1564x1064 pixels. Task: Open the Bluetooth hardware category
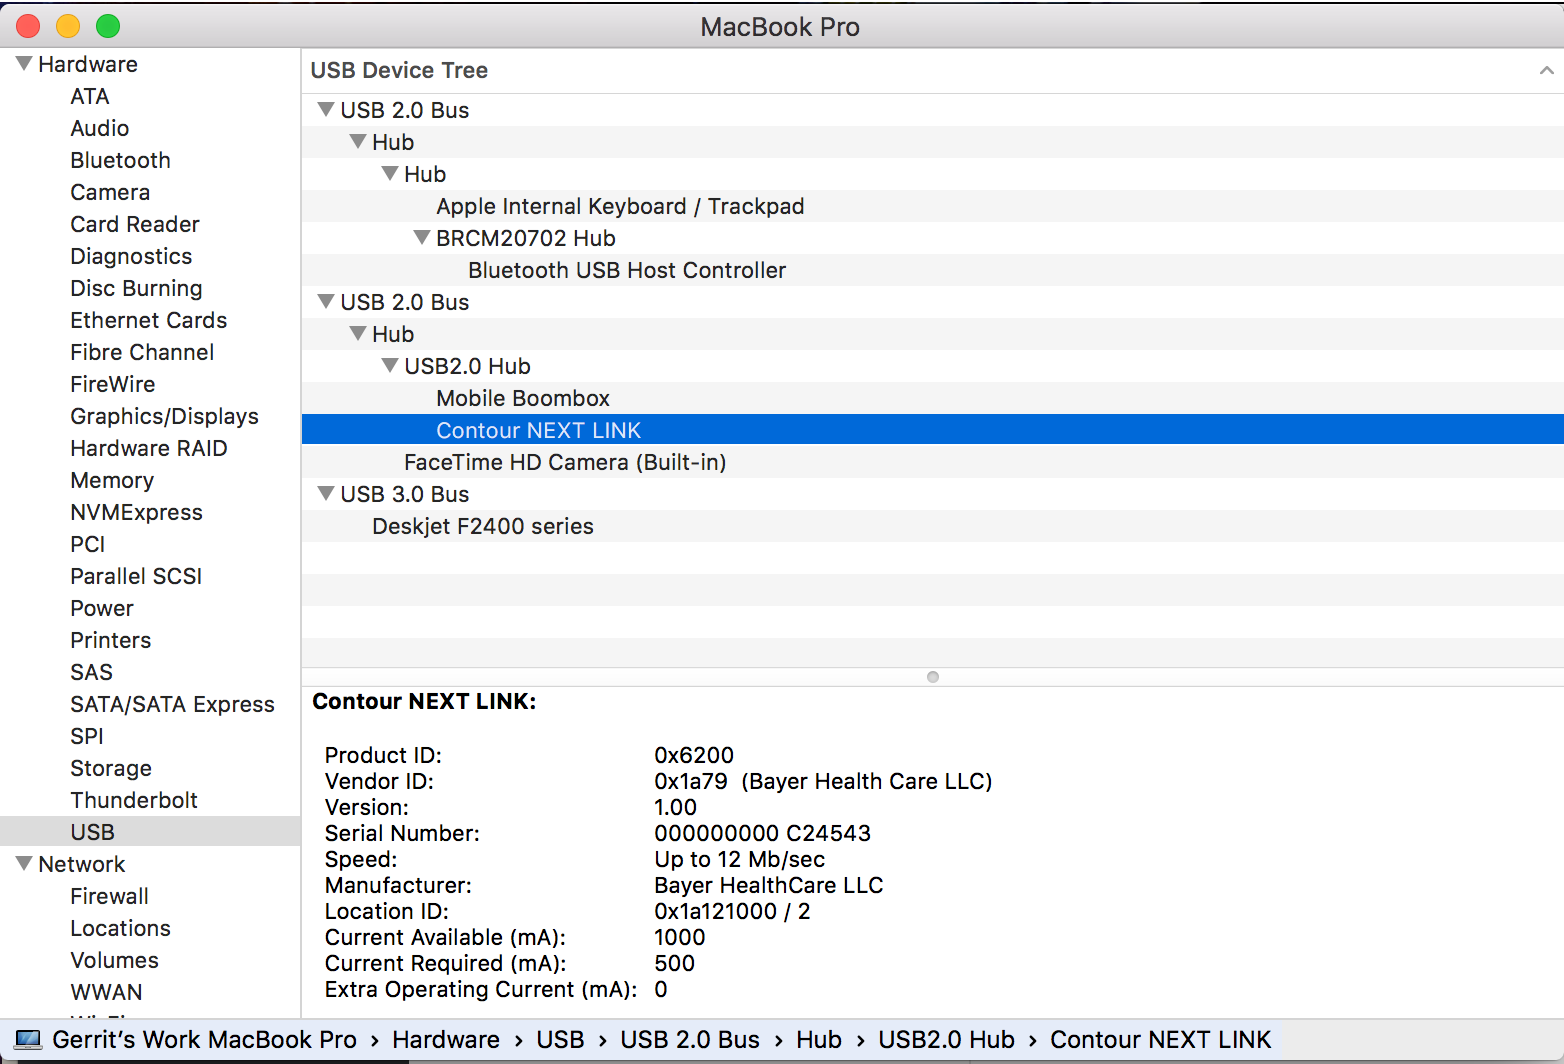coord(121,160)
